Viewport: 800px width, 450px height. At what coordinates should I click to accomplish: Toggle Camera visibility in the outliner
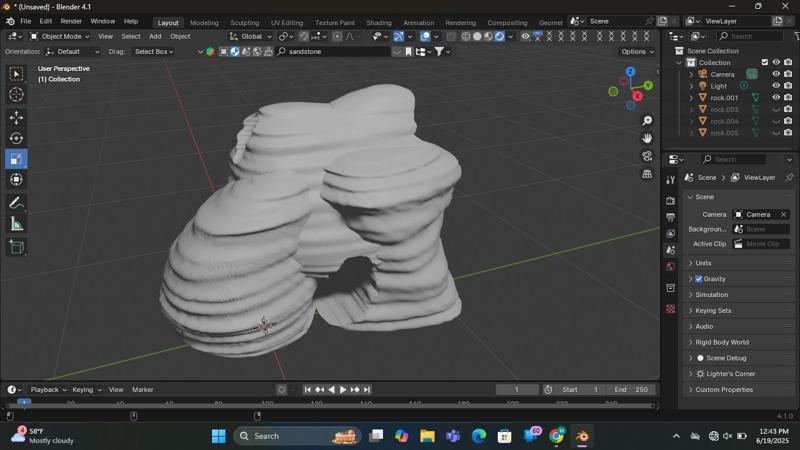[x=776, y=74]
